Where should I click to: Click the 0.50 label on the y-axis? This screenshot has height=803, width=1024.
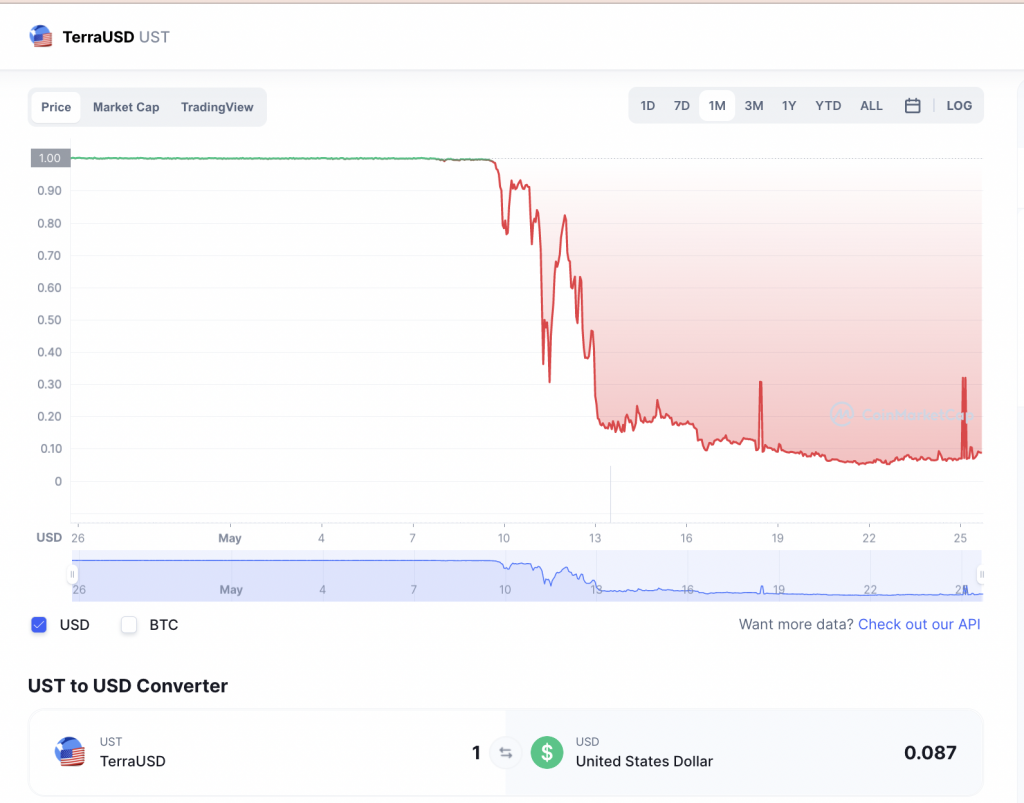50,320
